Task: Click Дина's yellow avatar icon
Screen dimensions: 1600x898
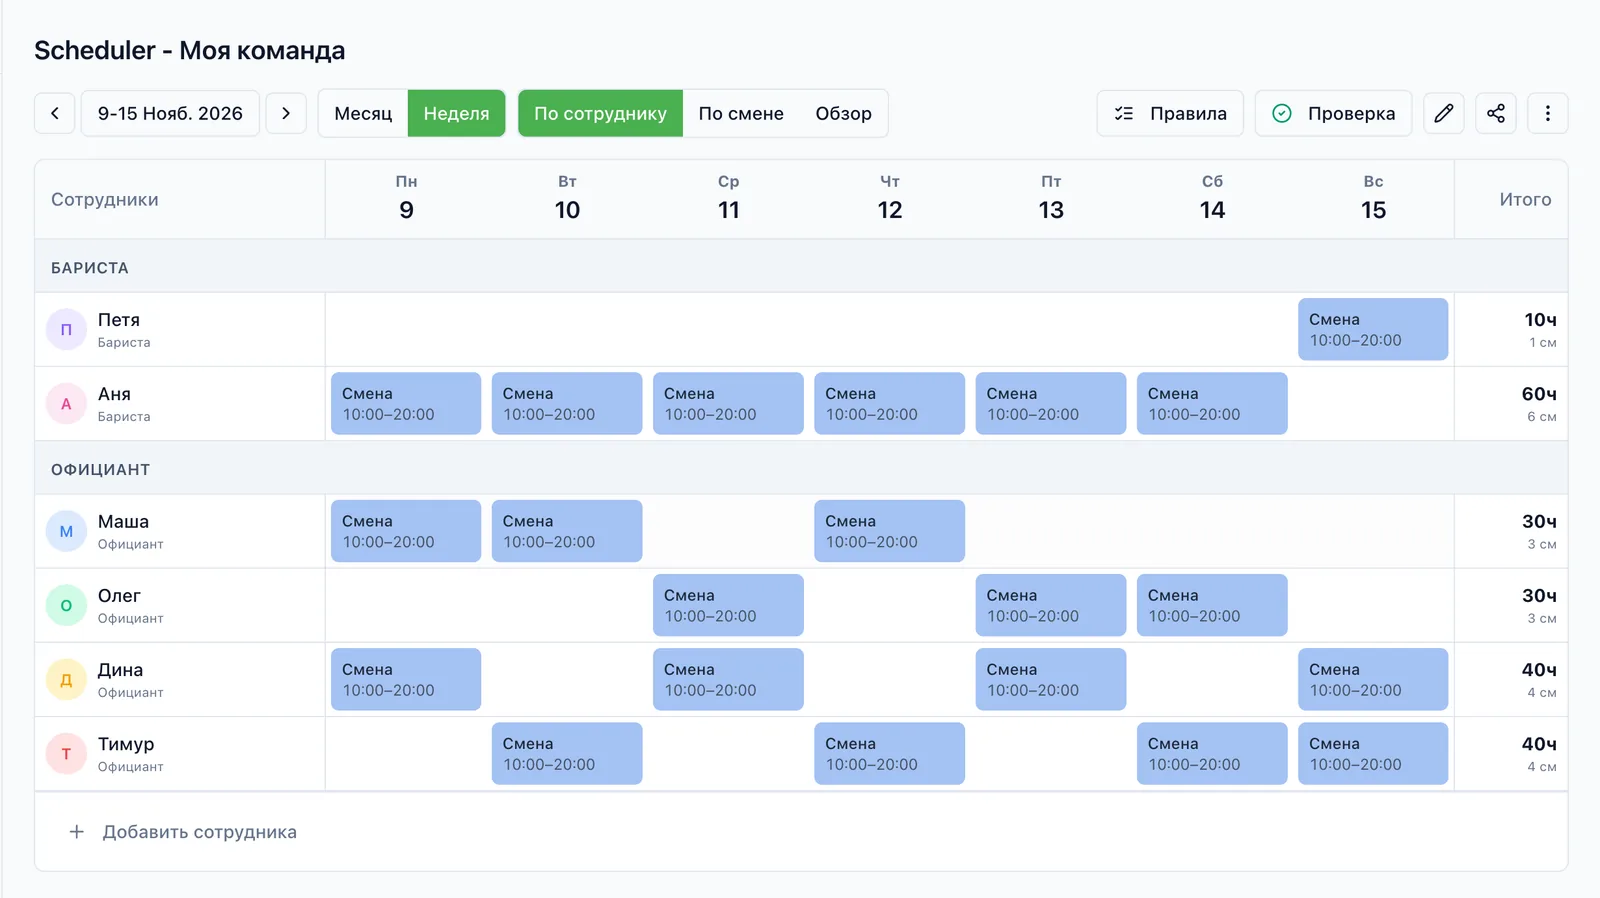Action: pyautogui.click(x=66, y=680)
